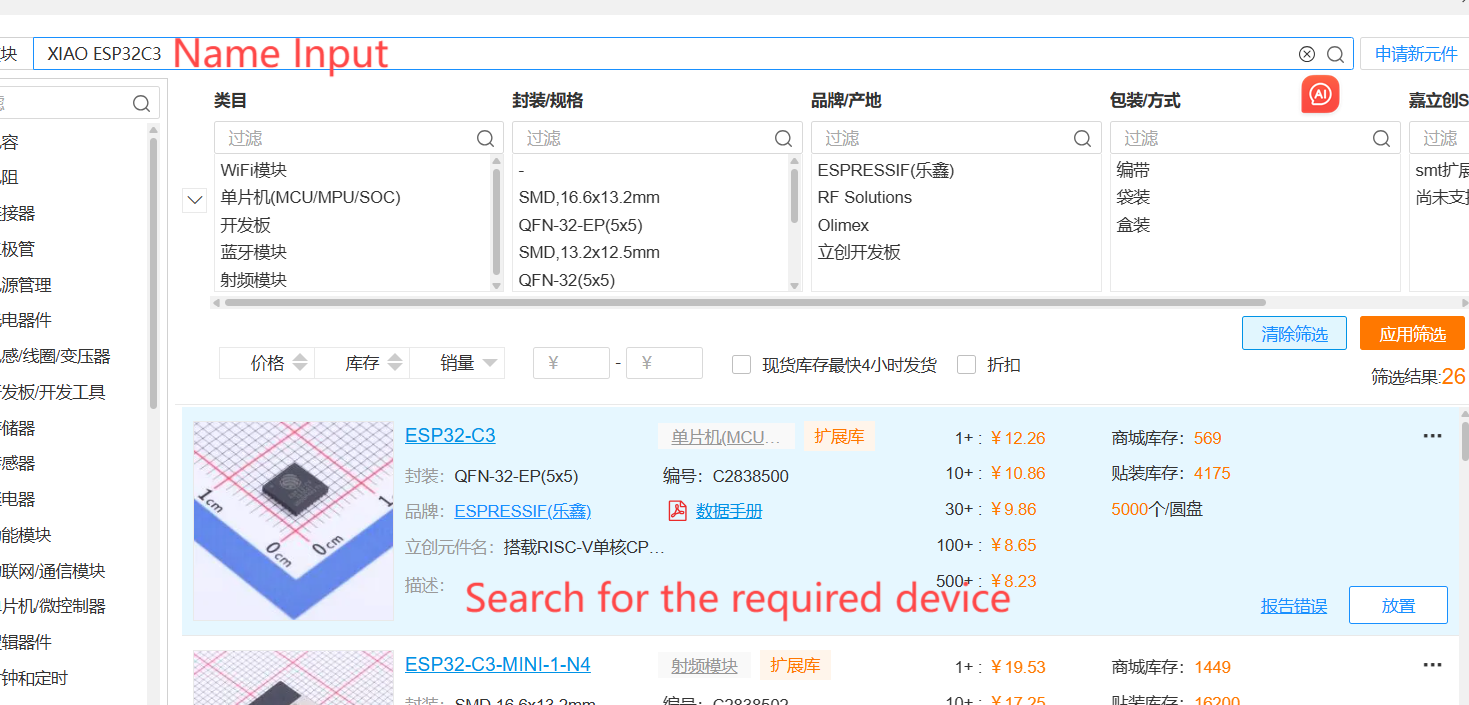Click the 扩展库 tag in the ESP32-C3 row
Viewport: 1469px width, 705px height.
click(x=839, y=437)
